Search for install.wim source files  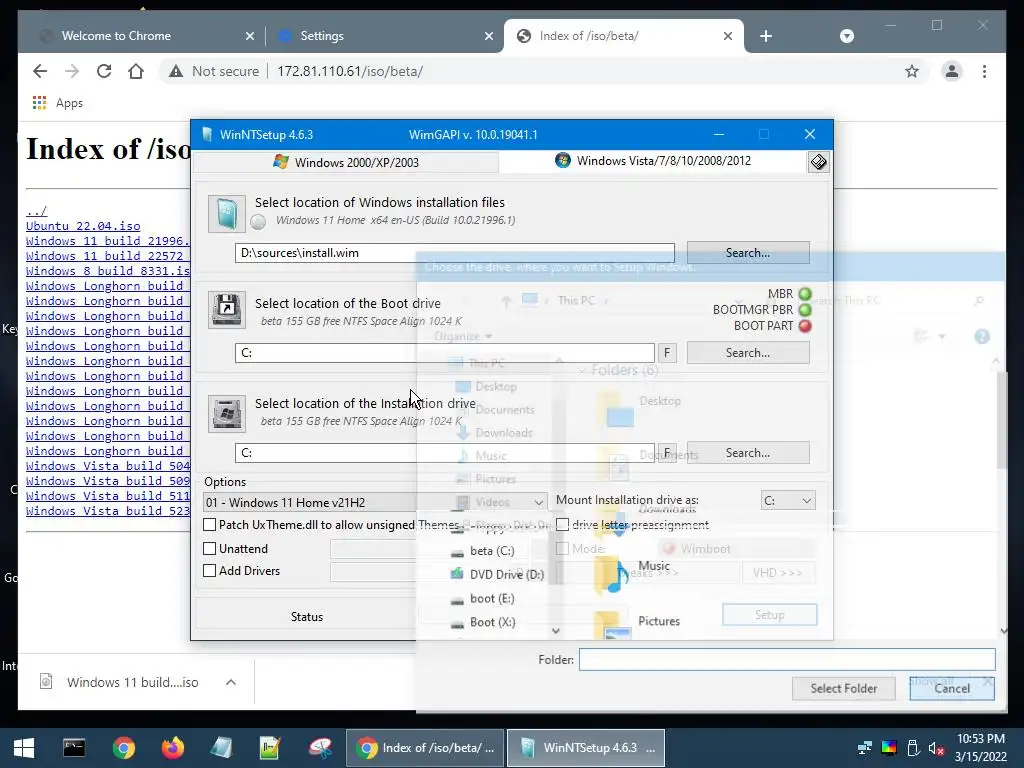click(748, 253)
